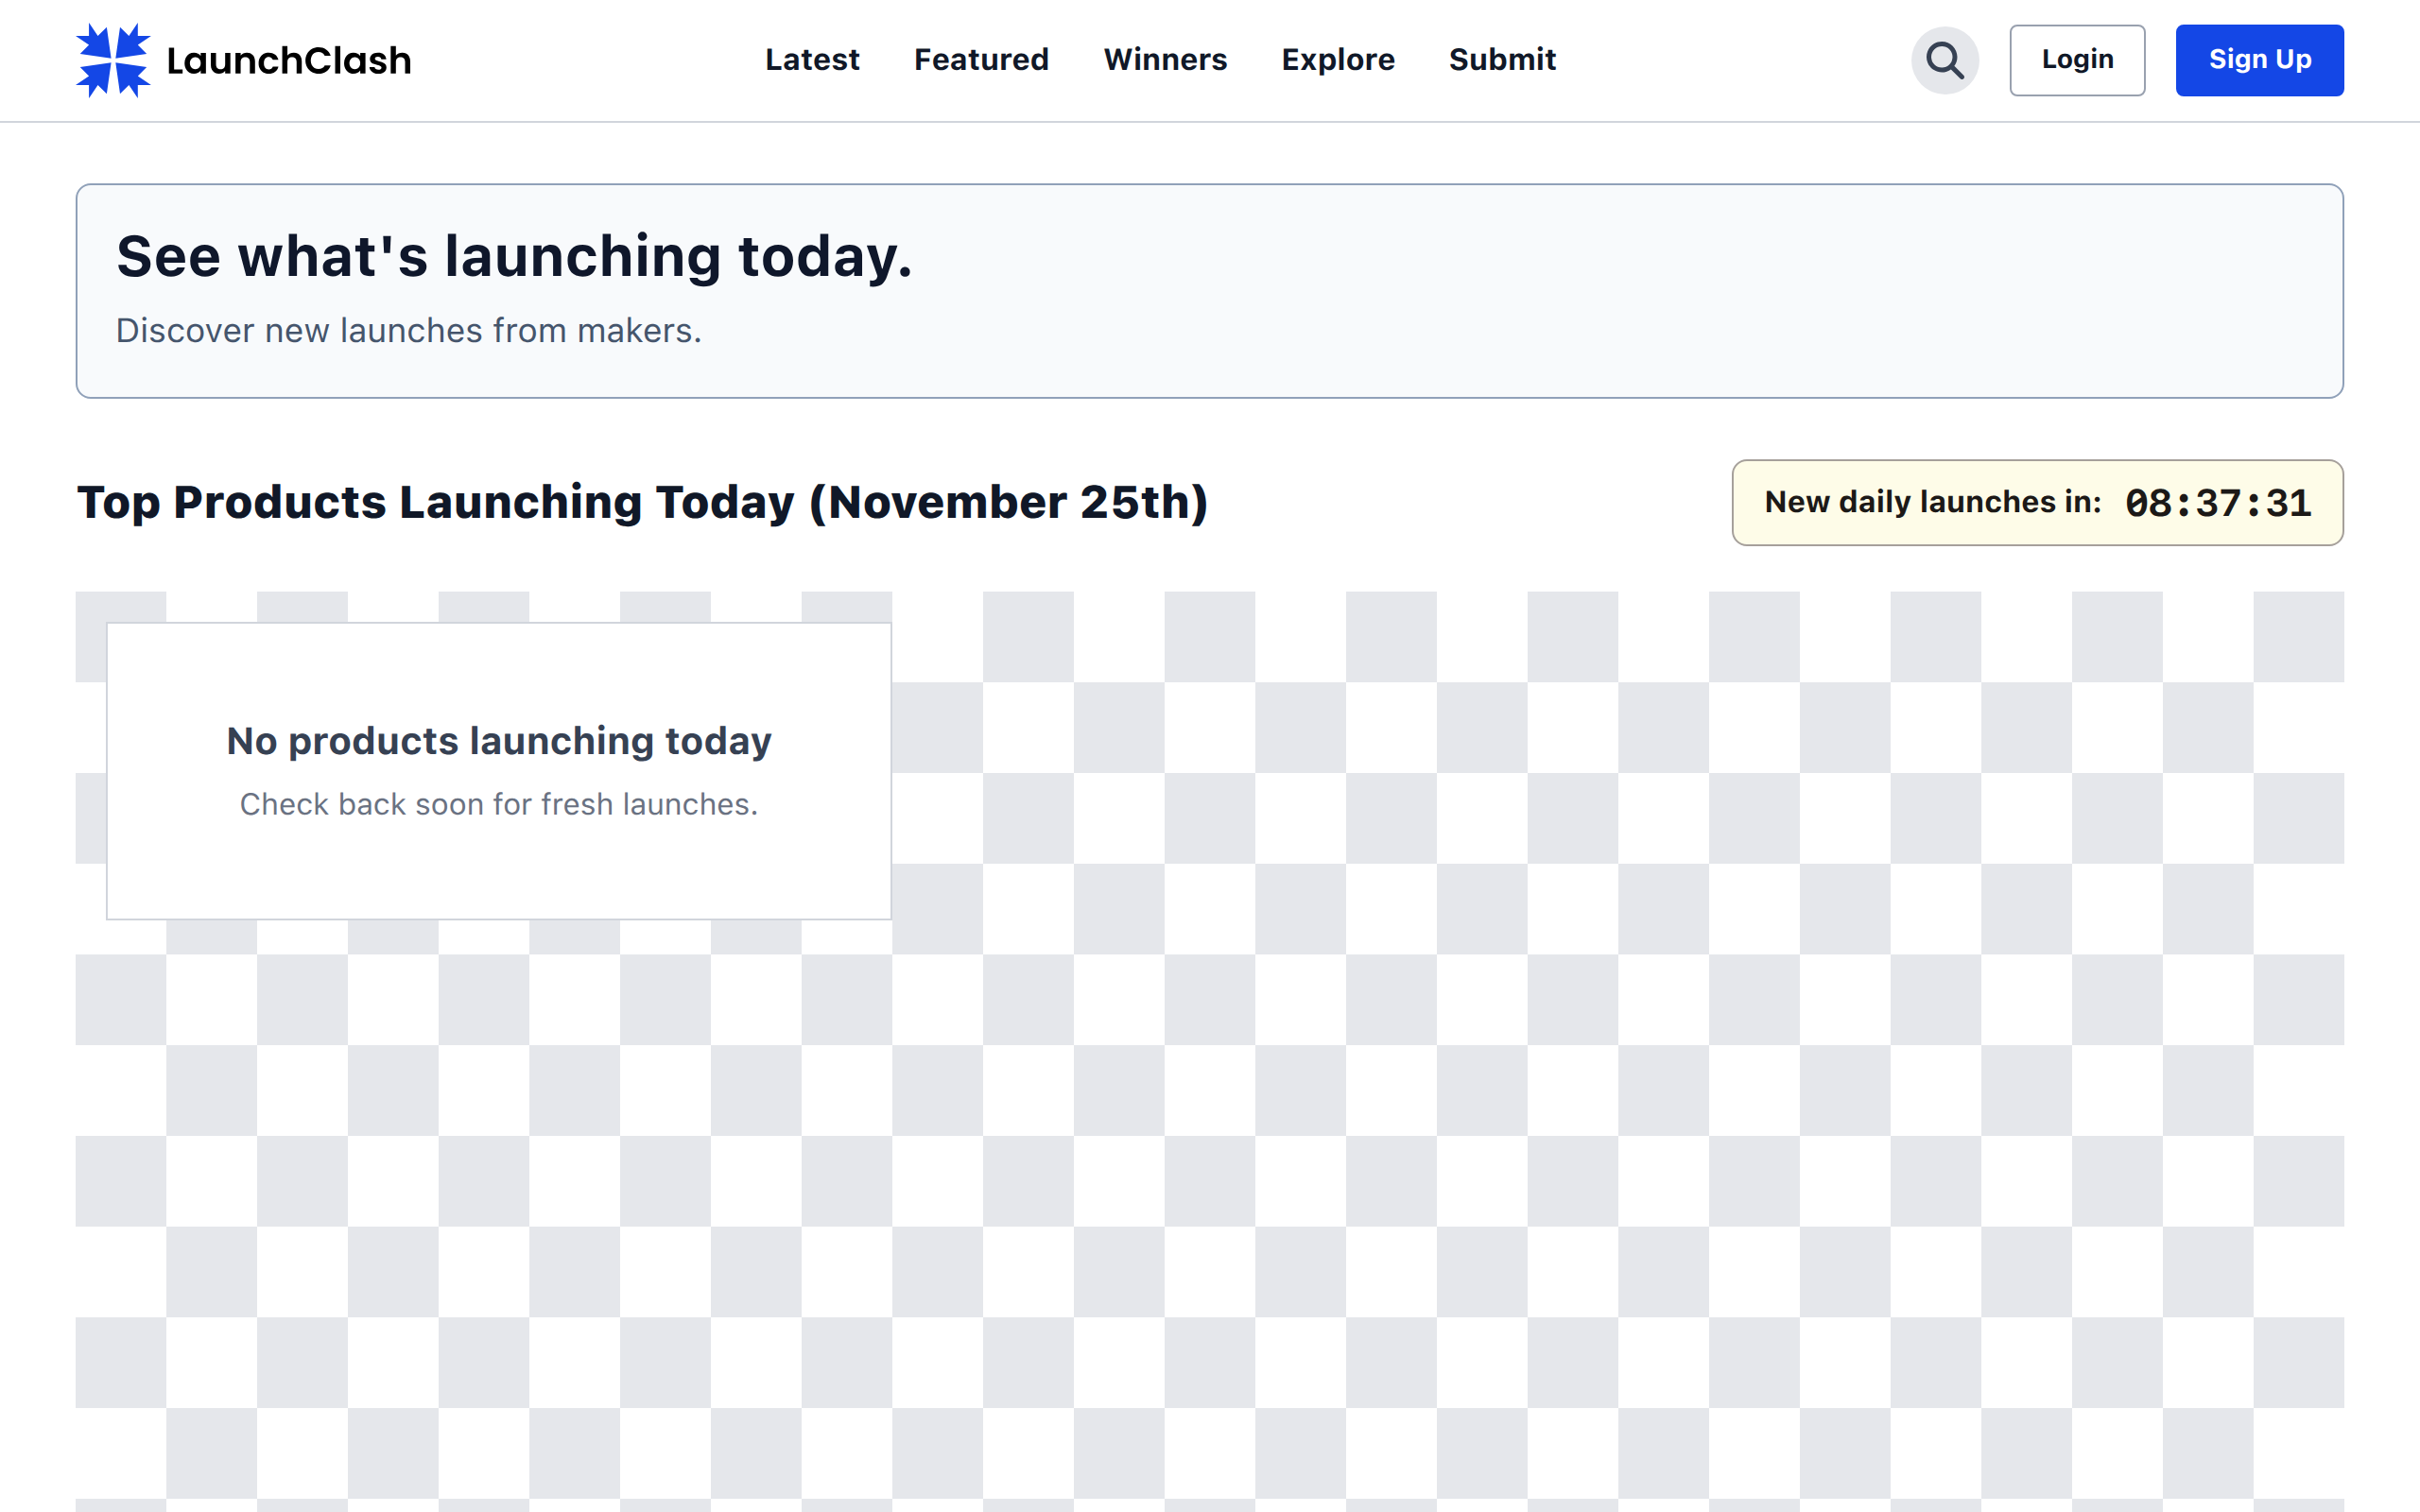
Task: Click the "Check back soon for fresh launches." text
Action: click(x=499, y=804)
